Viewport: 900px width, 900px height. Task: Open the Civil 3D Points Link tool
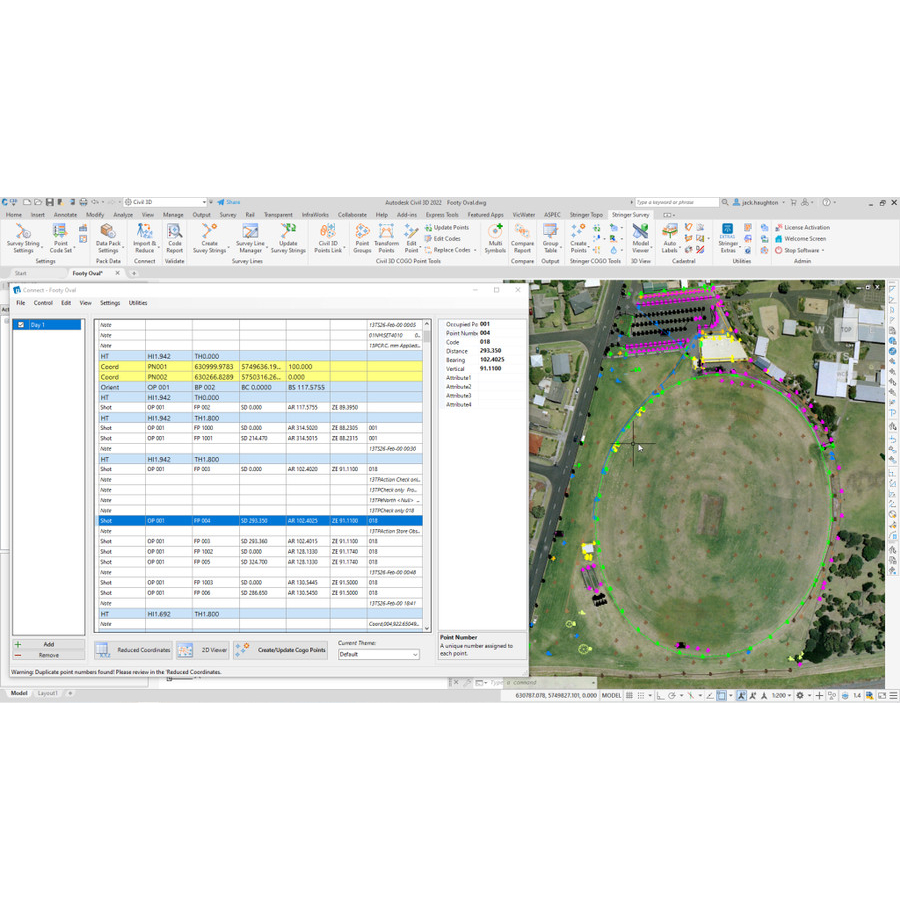(328, 238)
